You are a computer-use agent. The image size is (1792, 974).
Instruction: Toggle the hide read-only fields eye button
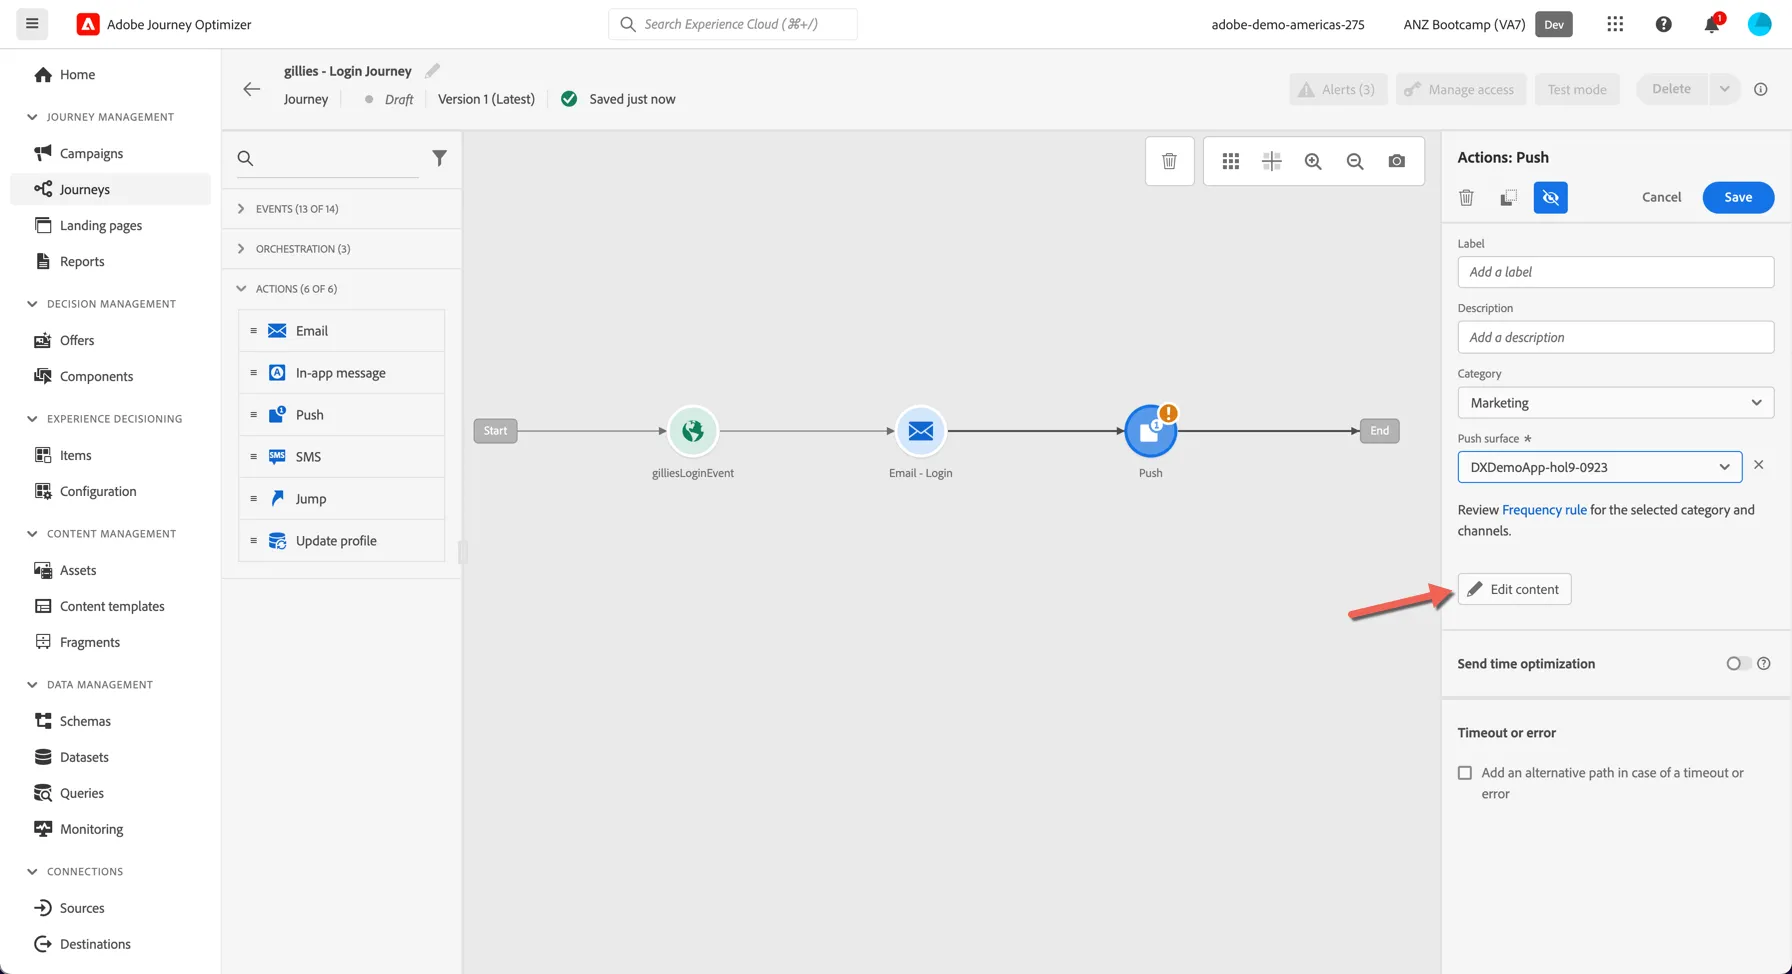click(1551, 197)
